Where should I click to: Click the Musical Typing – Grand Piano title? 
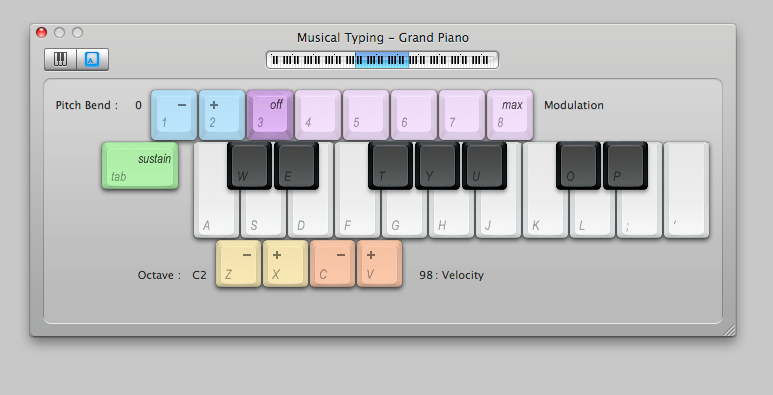coord(383,37)
